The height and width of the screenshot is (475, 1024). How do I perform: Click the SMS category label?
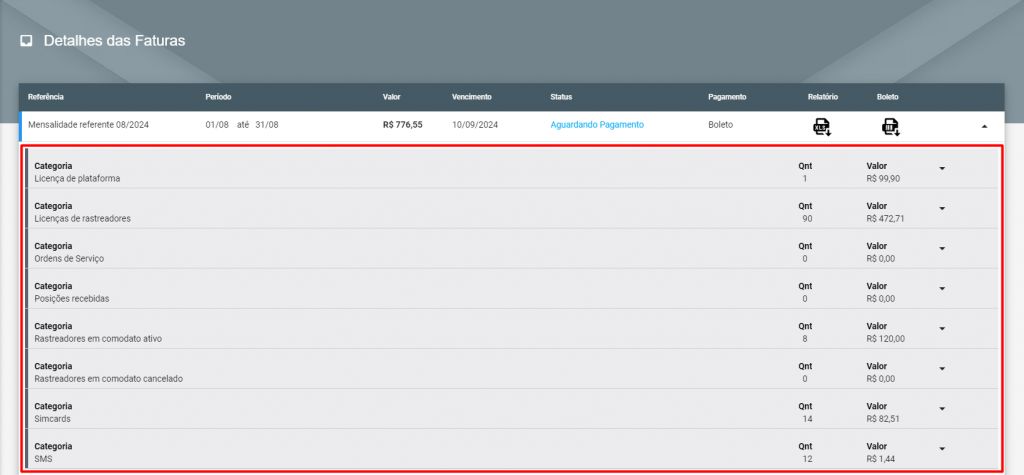point(43,459)
